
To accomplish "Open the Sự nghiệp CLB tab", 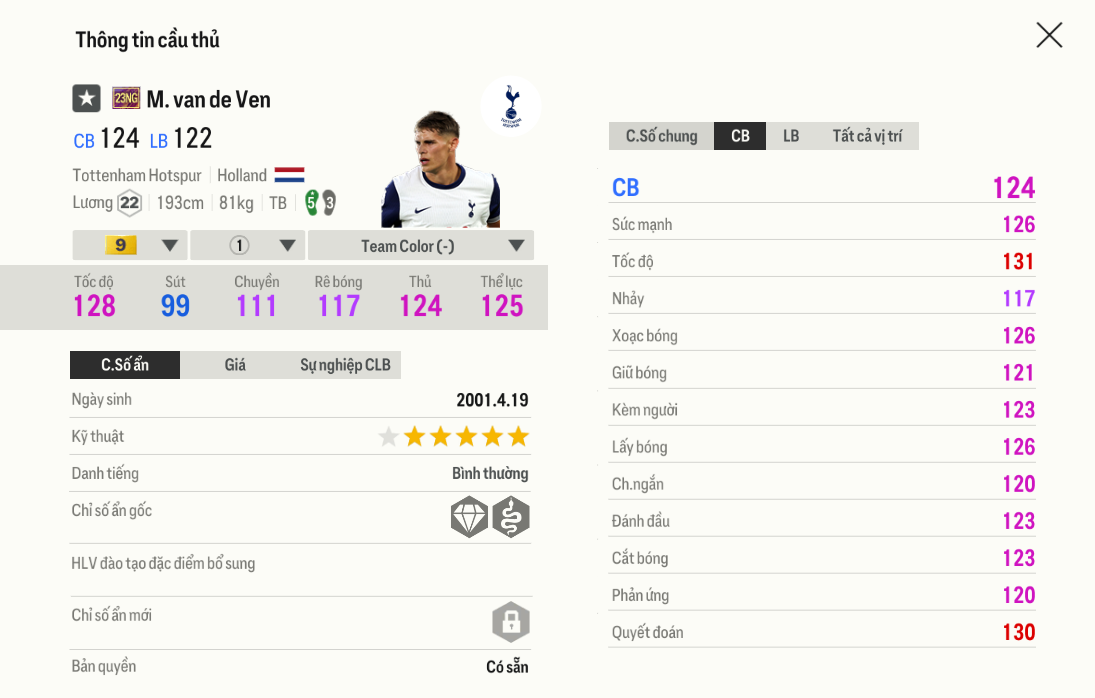I will (x=346, y=365).
